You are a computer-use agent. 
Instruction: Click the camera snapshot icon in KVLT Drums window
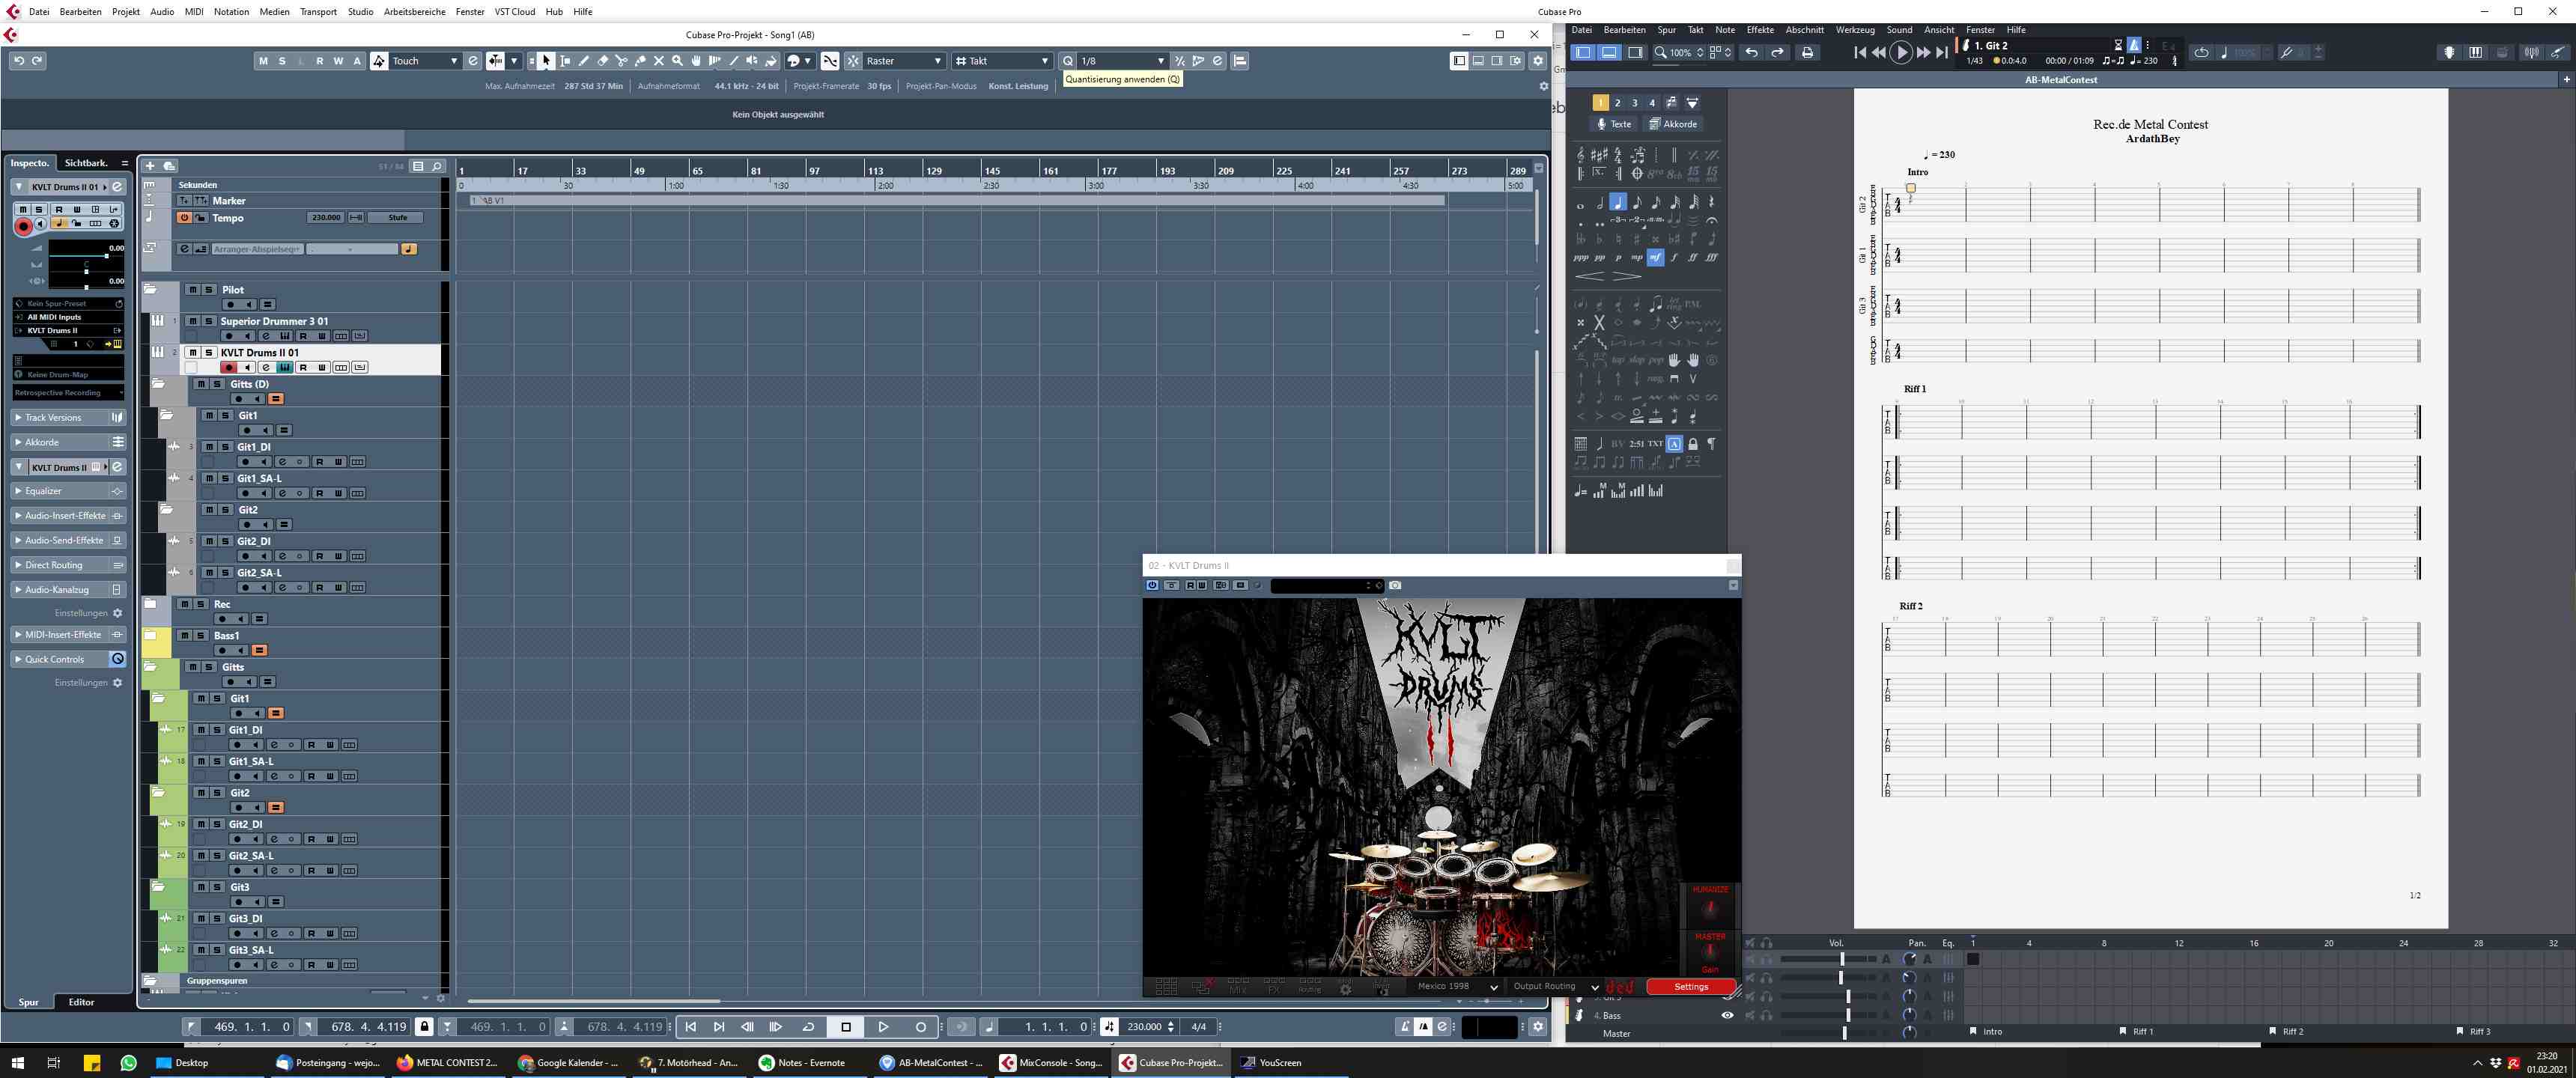(1395, 586)
